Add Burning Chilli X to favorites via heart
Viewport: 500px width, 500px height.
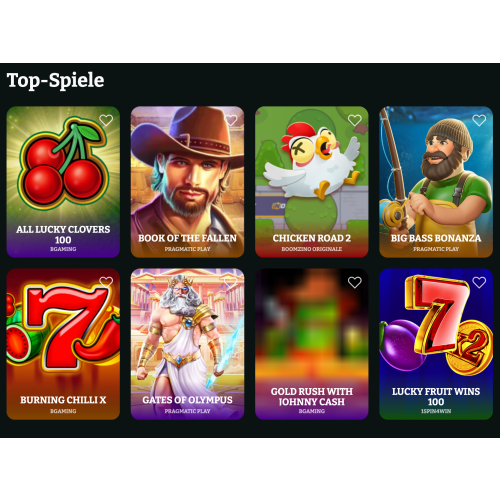point(106,282)
